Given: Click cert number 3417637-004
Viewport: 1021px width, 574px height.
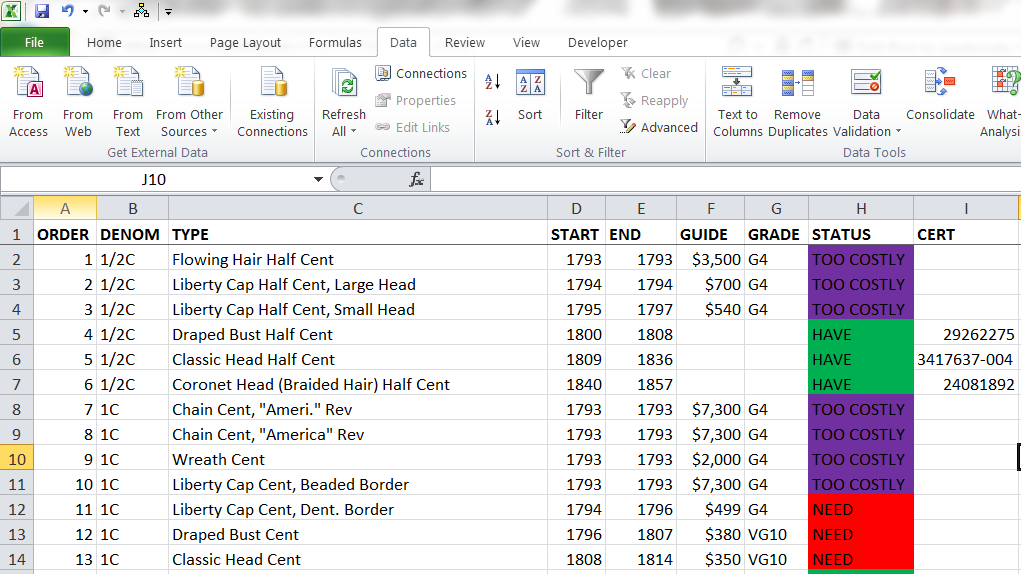Looking at the screenshot, I should click(965, 359).
